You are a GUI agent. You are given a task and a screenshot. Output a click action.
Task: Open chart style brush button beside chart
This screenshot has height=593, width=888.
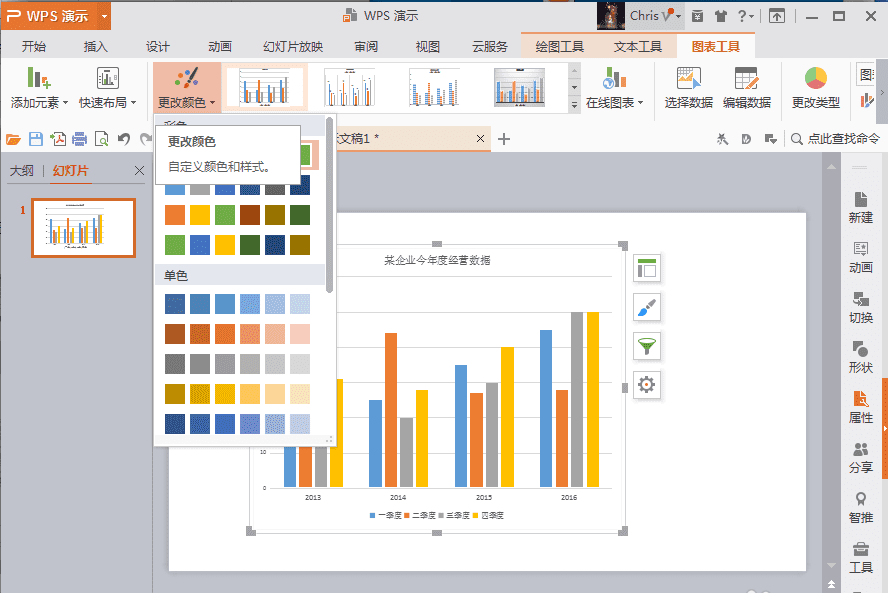pyautogui.click(x=647, y=308)
